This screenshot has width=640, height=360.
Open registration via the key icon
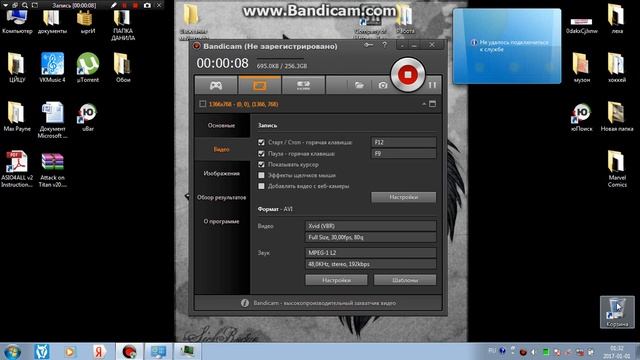click(x=368, y=45)
